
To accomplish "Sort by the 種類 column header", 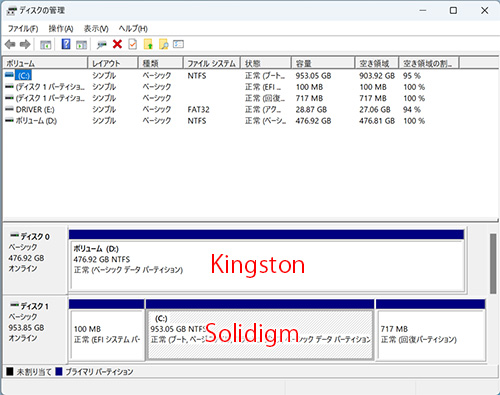I will tap(161, 63).
